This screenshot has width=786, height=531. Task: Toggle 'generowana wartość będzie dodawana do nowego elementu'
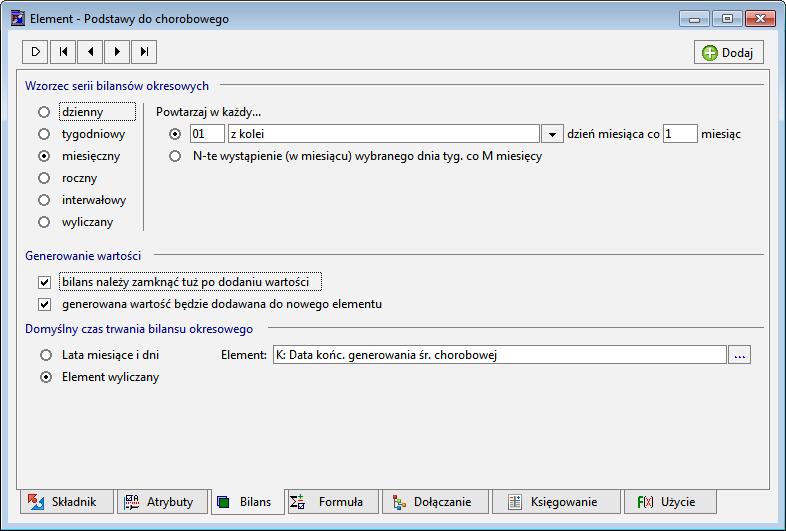click(x=45, y=304)
